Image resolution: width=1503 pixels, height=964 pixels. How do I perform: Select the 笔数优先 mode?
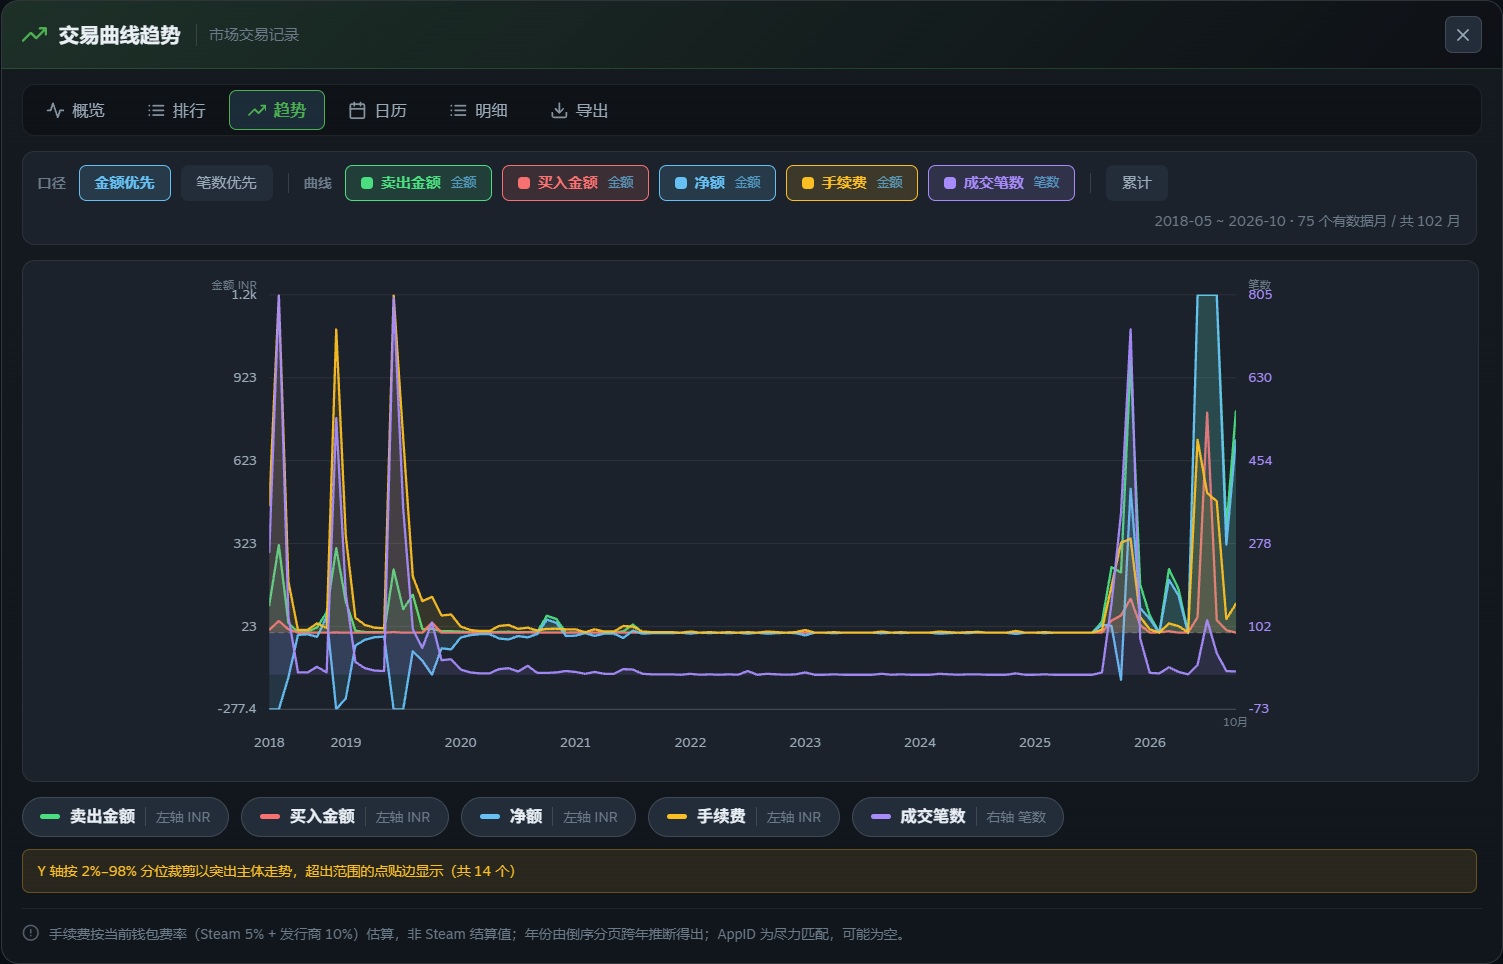click(227, 183)
